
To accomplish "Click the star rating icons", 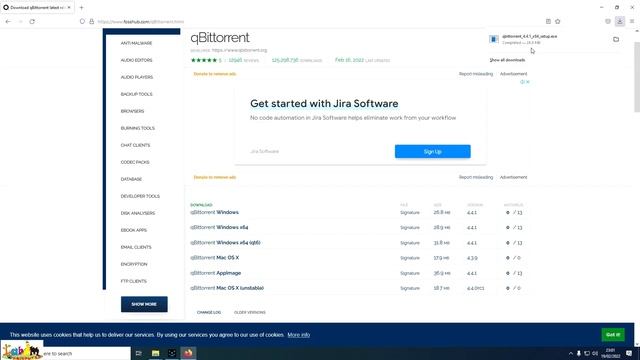I will pos(204,60).
